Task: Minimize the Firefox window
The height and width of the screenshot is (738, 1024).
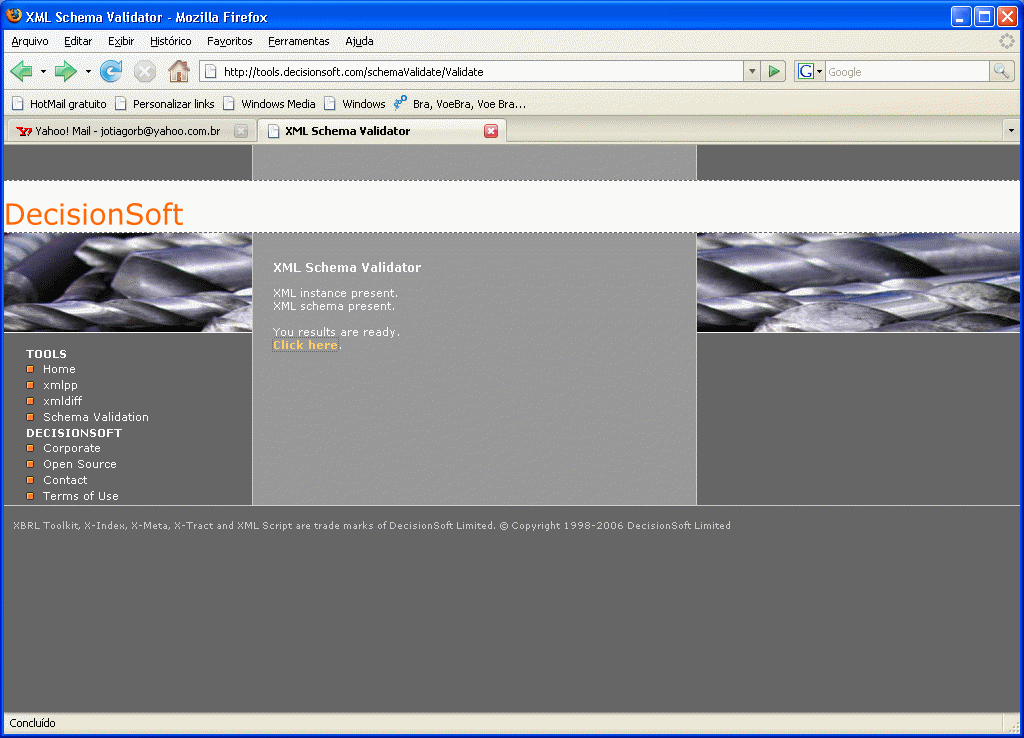Action: [961, 16]
